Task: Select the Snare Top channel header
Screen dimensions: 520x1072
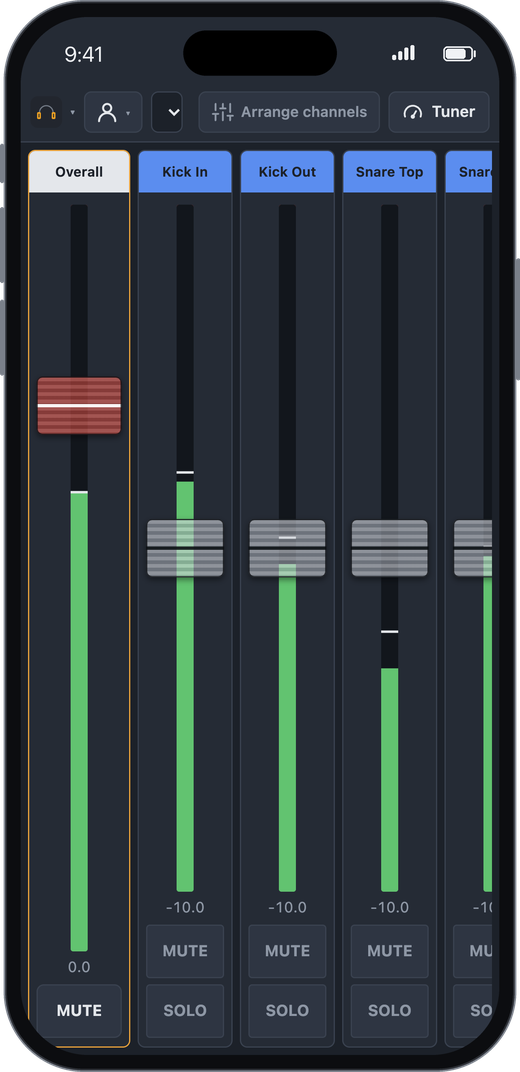Action: pyautogui.click(x=389, y=172)
